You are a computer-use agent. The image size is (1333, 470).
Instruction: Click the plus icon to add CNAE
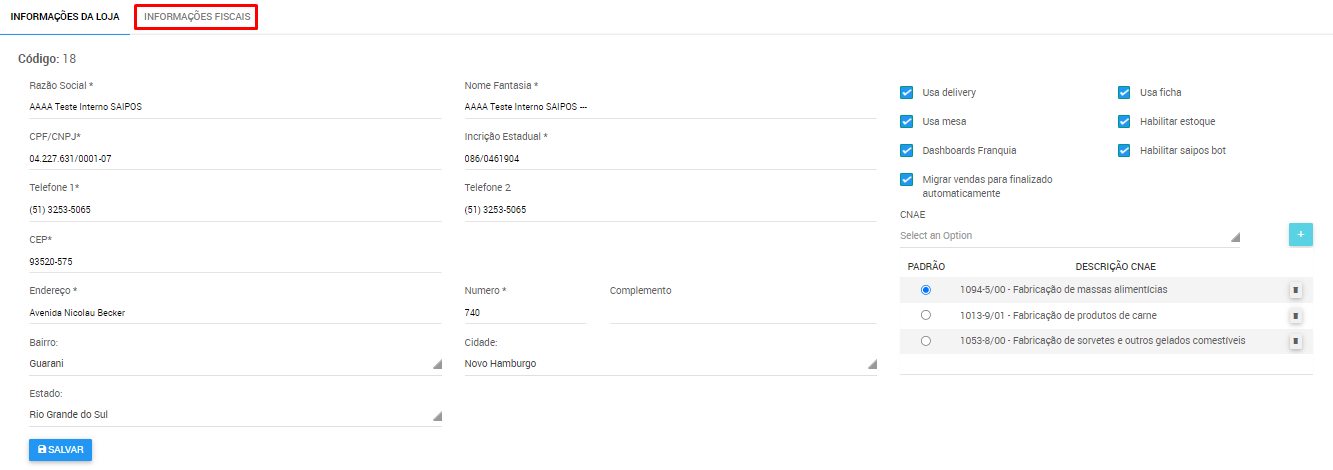tap(1300, 234)
